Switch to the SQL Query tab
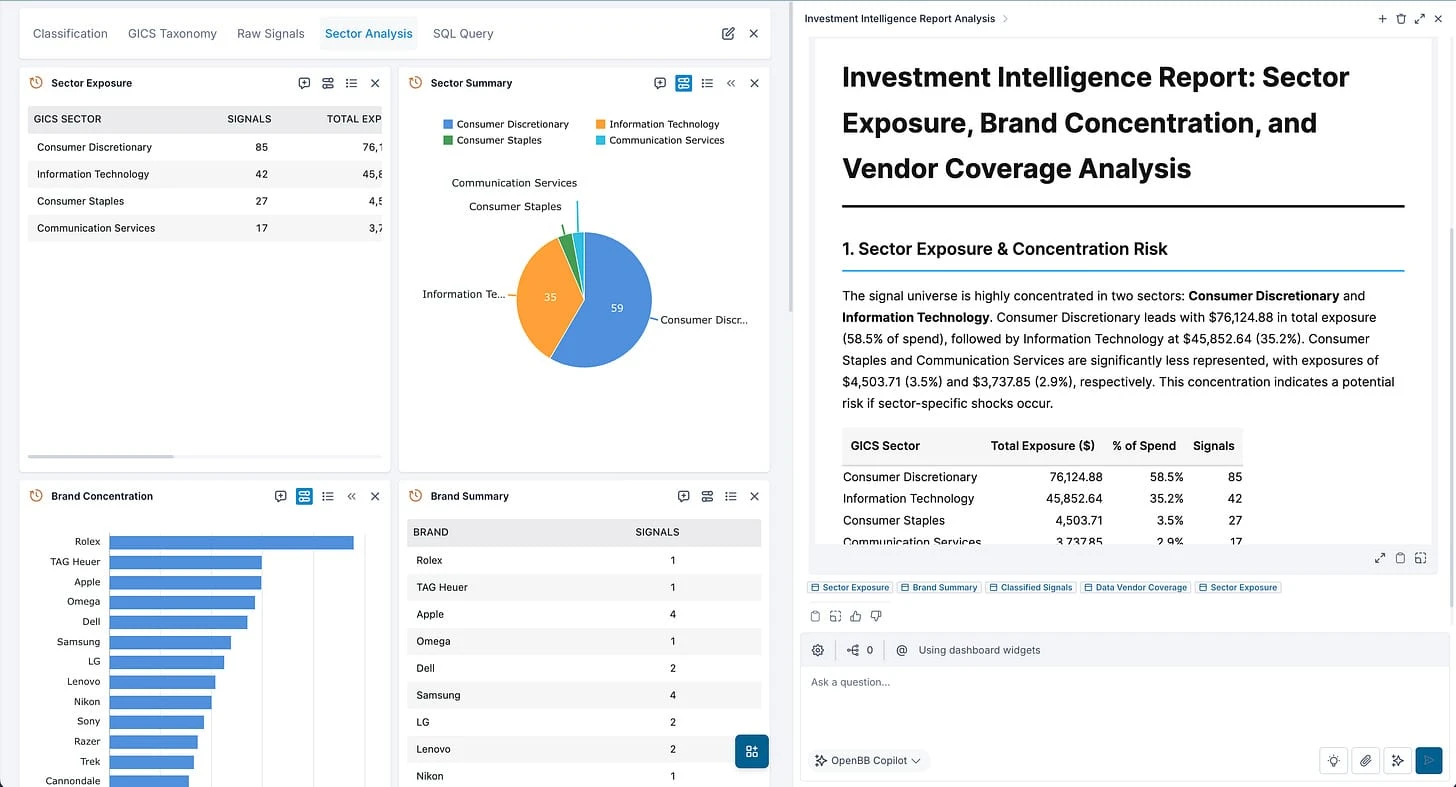The width and height of the screenshot is (1456, 787). tap(462, 33)
